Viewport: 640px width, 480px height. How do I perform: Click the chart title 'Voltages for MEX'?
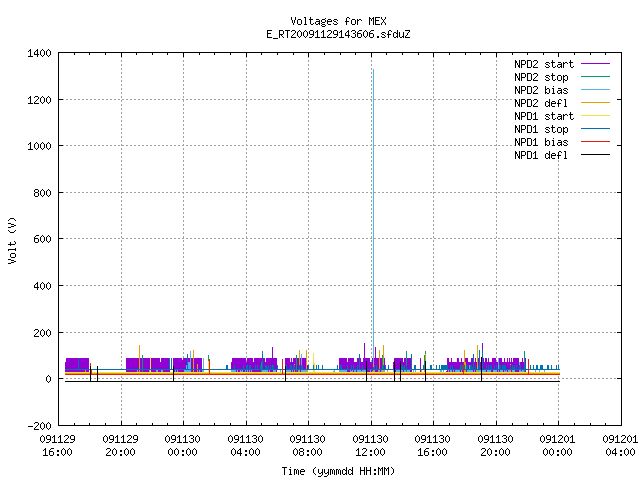tap(338, 21)
